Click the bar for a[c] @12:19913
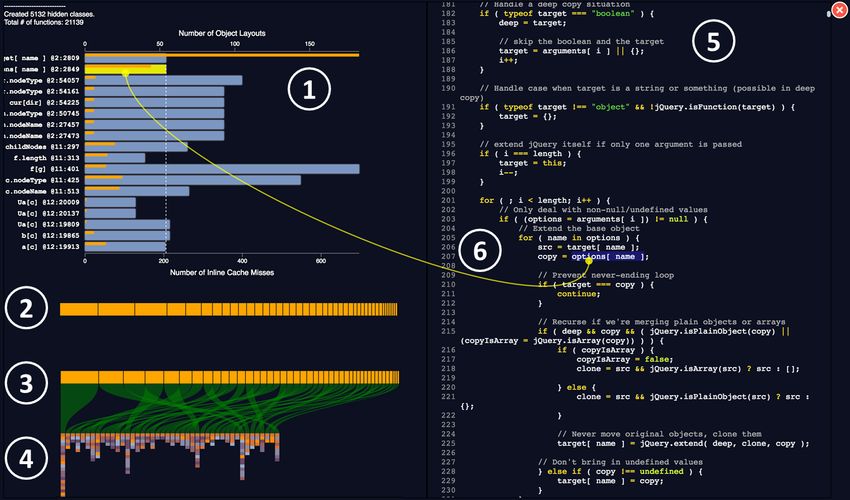This screenshot has width=850, height=500. click(125, 247)
